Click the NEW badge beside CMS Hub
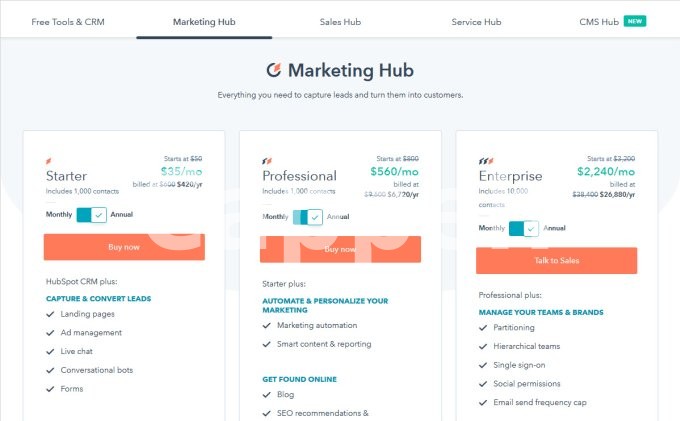The image size is (680, 421). tap(635, 20)
